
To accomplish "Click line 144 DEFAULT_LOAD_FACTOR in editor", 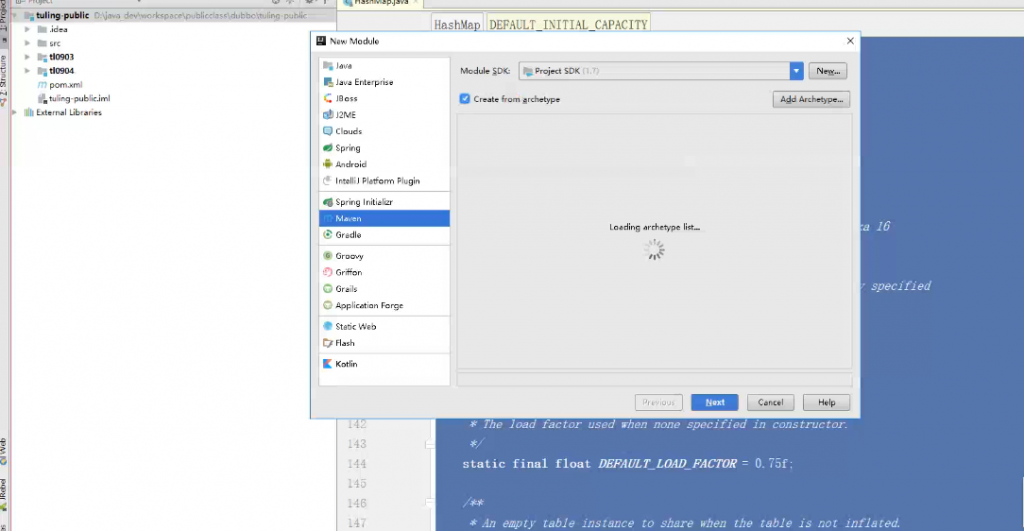I will tap(667, 464).
